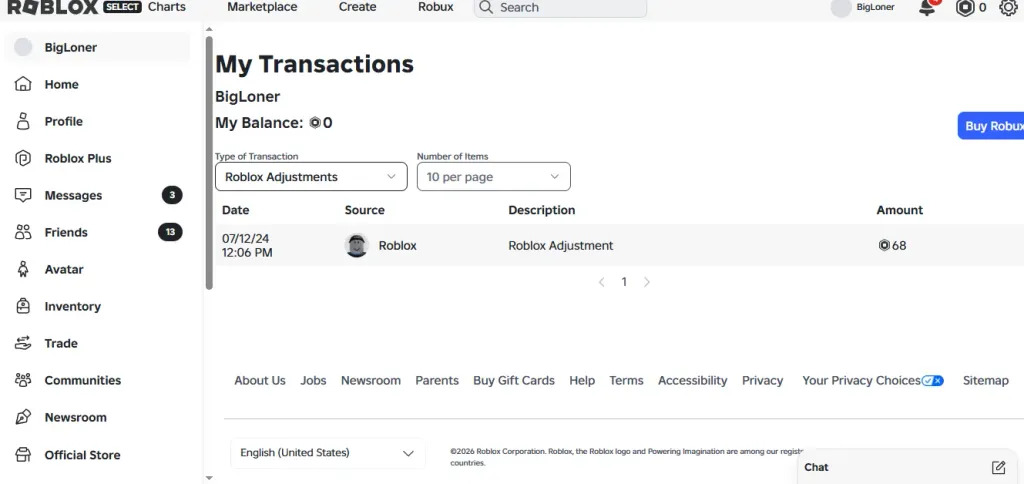Click the Robux balance icon in header
The width and height of the screenshot is (1024, 484).
pyautogui.click(x=965, y=8)
